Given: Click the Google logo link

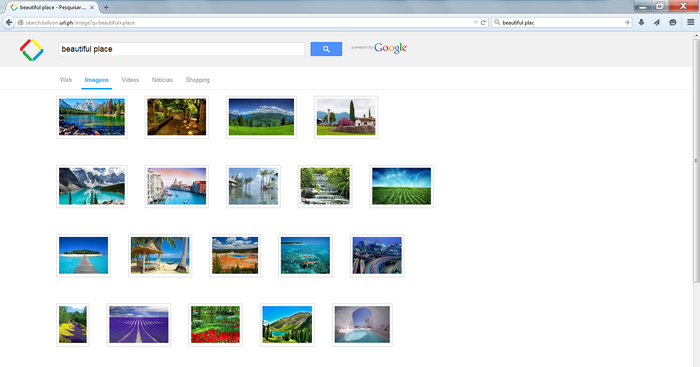Looking at the screenshot, I should point(390,48).
